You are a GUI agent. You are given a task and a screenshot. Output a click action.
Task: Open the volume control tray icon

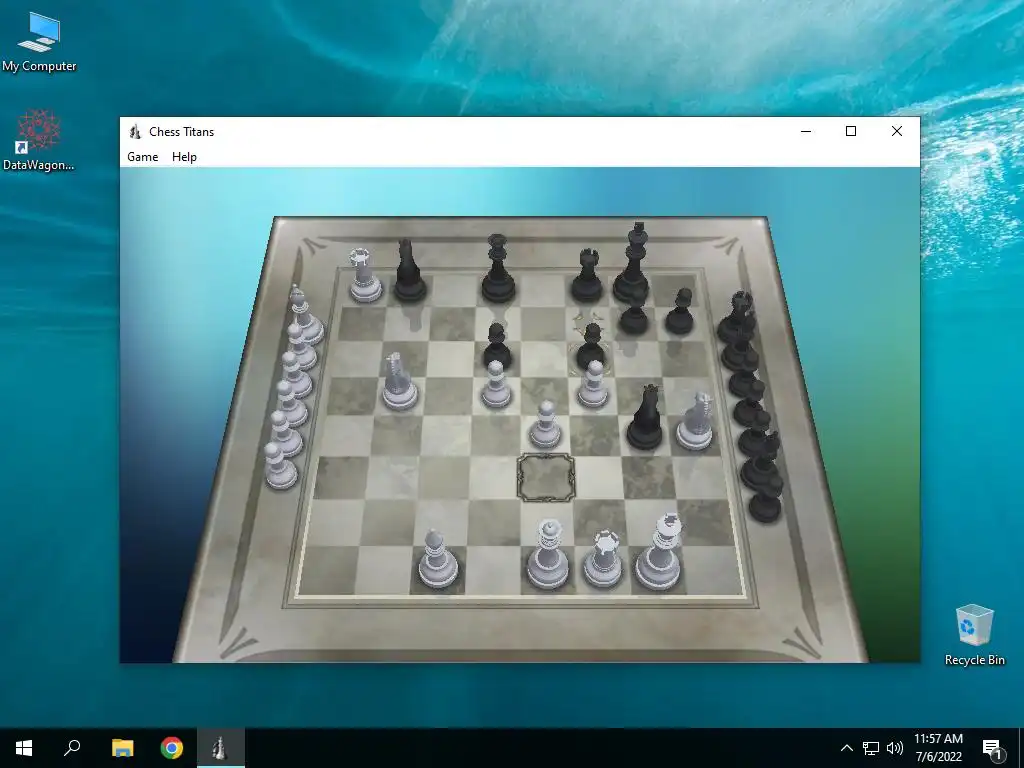coord(895,748)
